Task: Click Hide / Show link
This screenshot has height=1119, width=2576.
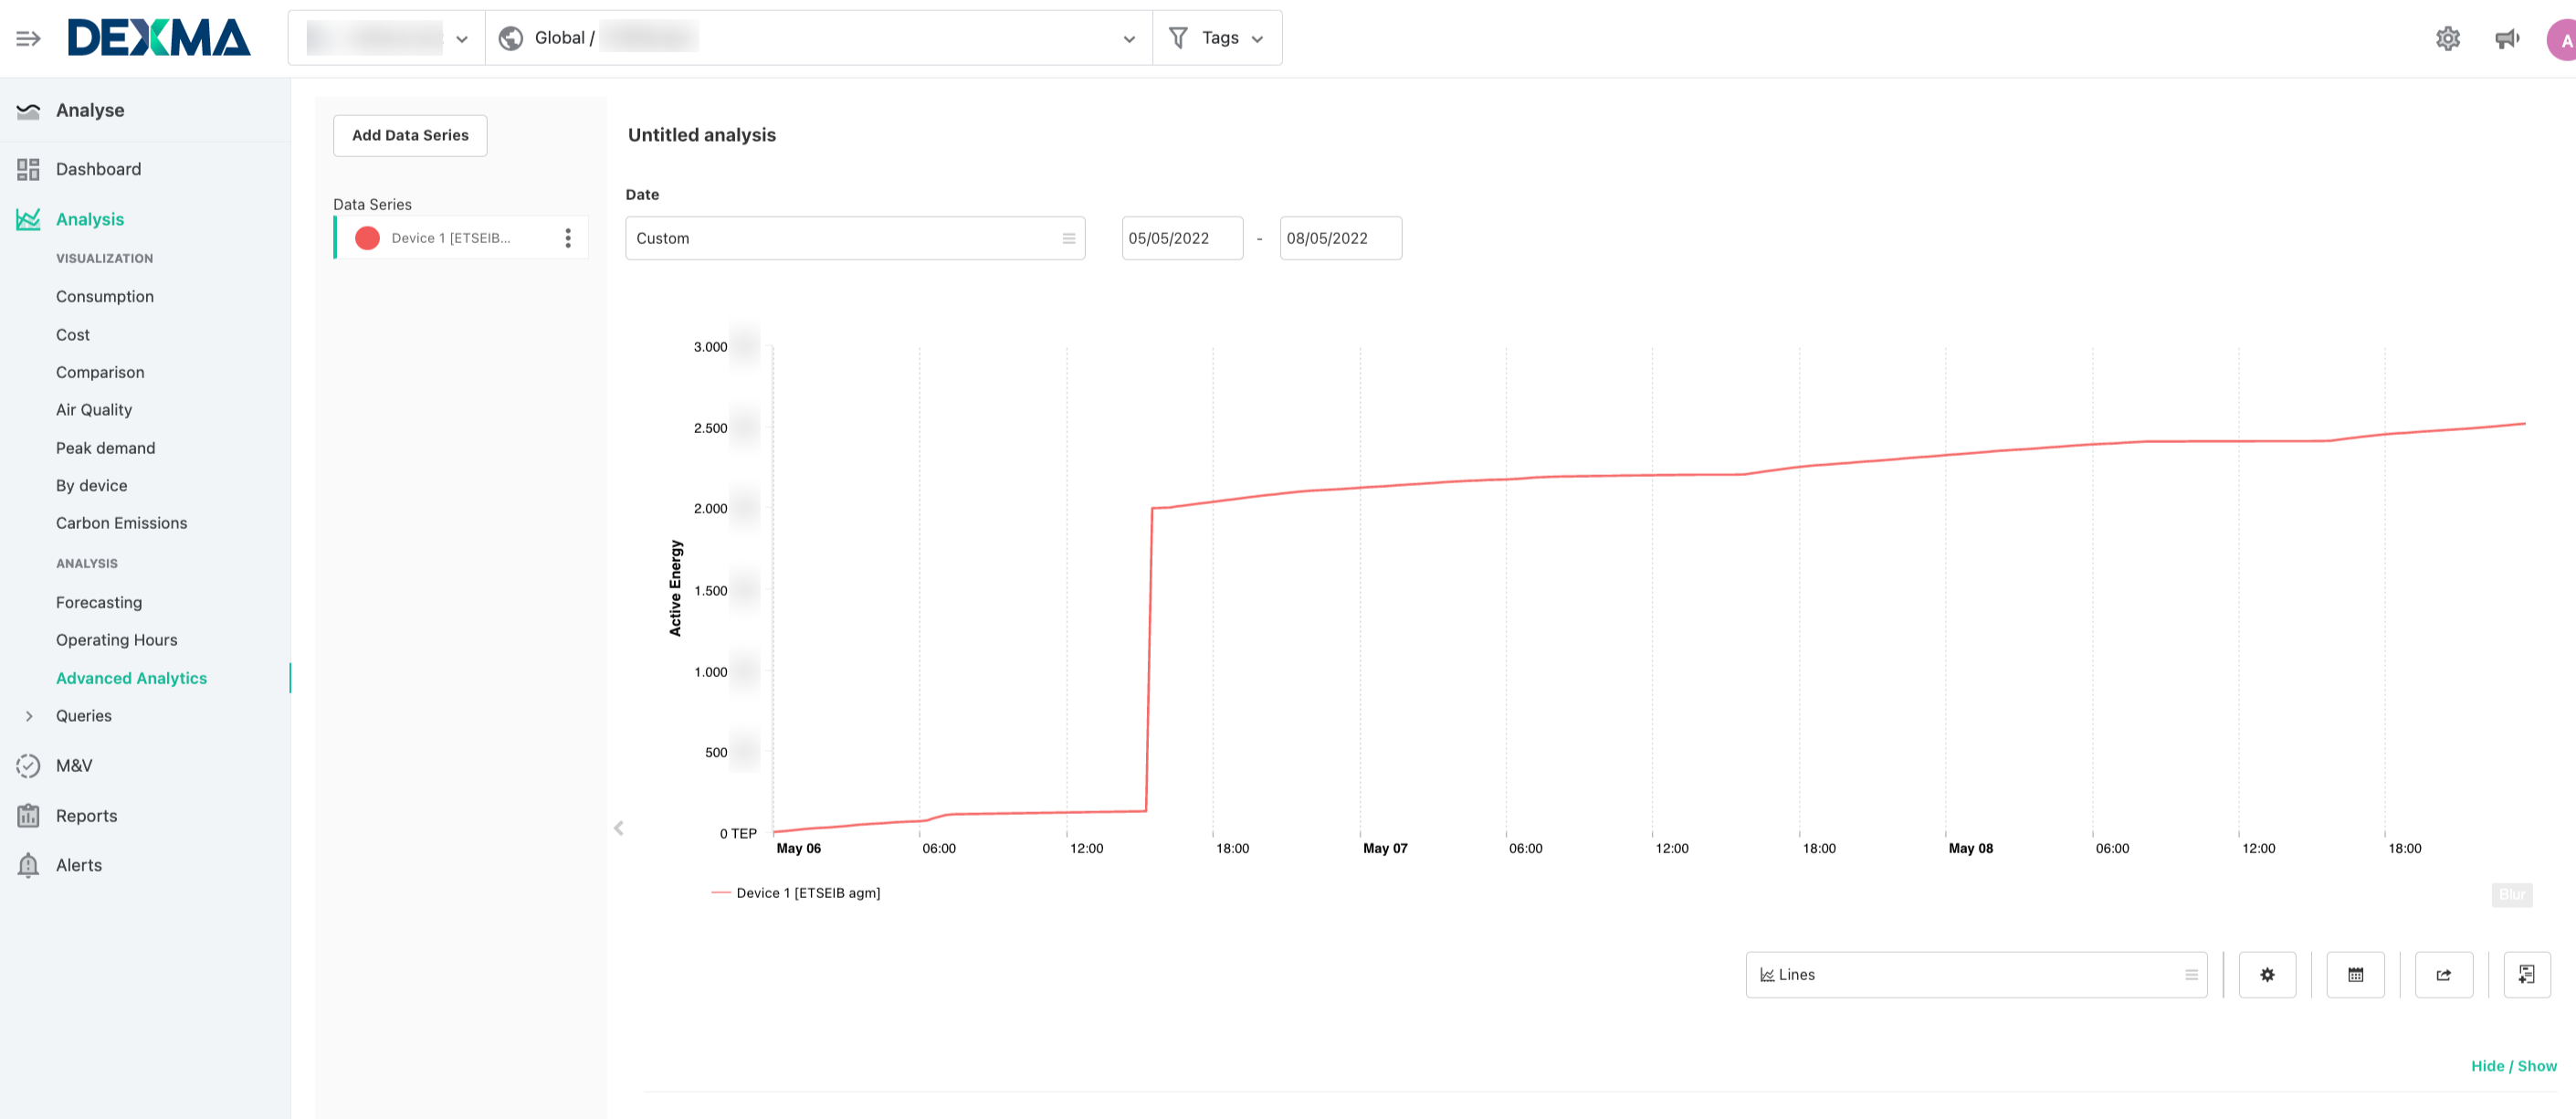Action: click(2514, 1066)
